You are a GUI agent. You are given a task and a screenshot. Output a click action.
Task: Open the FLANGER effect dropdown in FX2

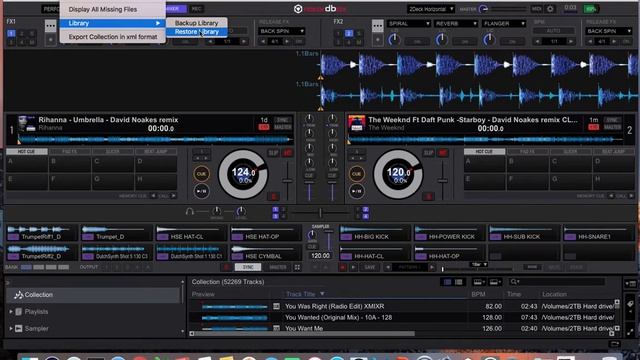coord(504,24)
